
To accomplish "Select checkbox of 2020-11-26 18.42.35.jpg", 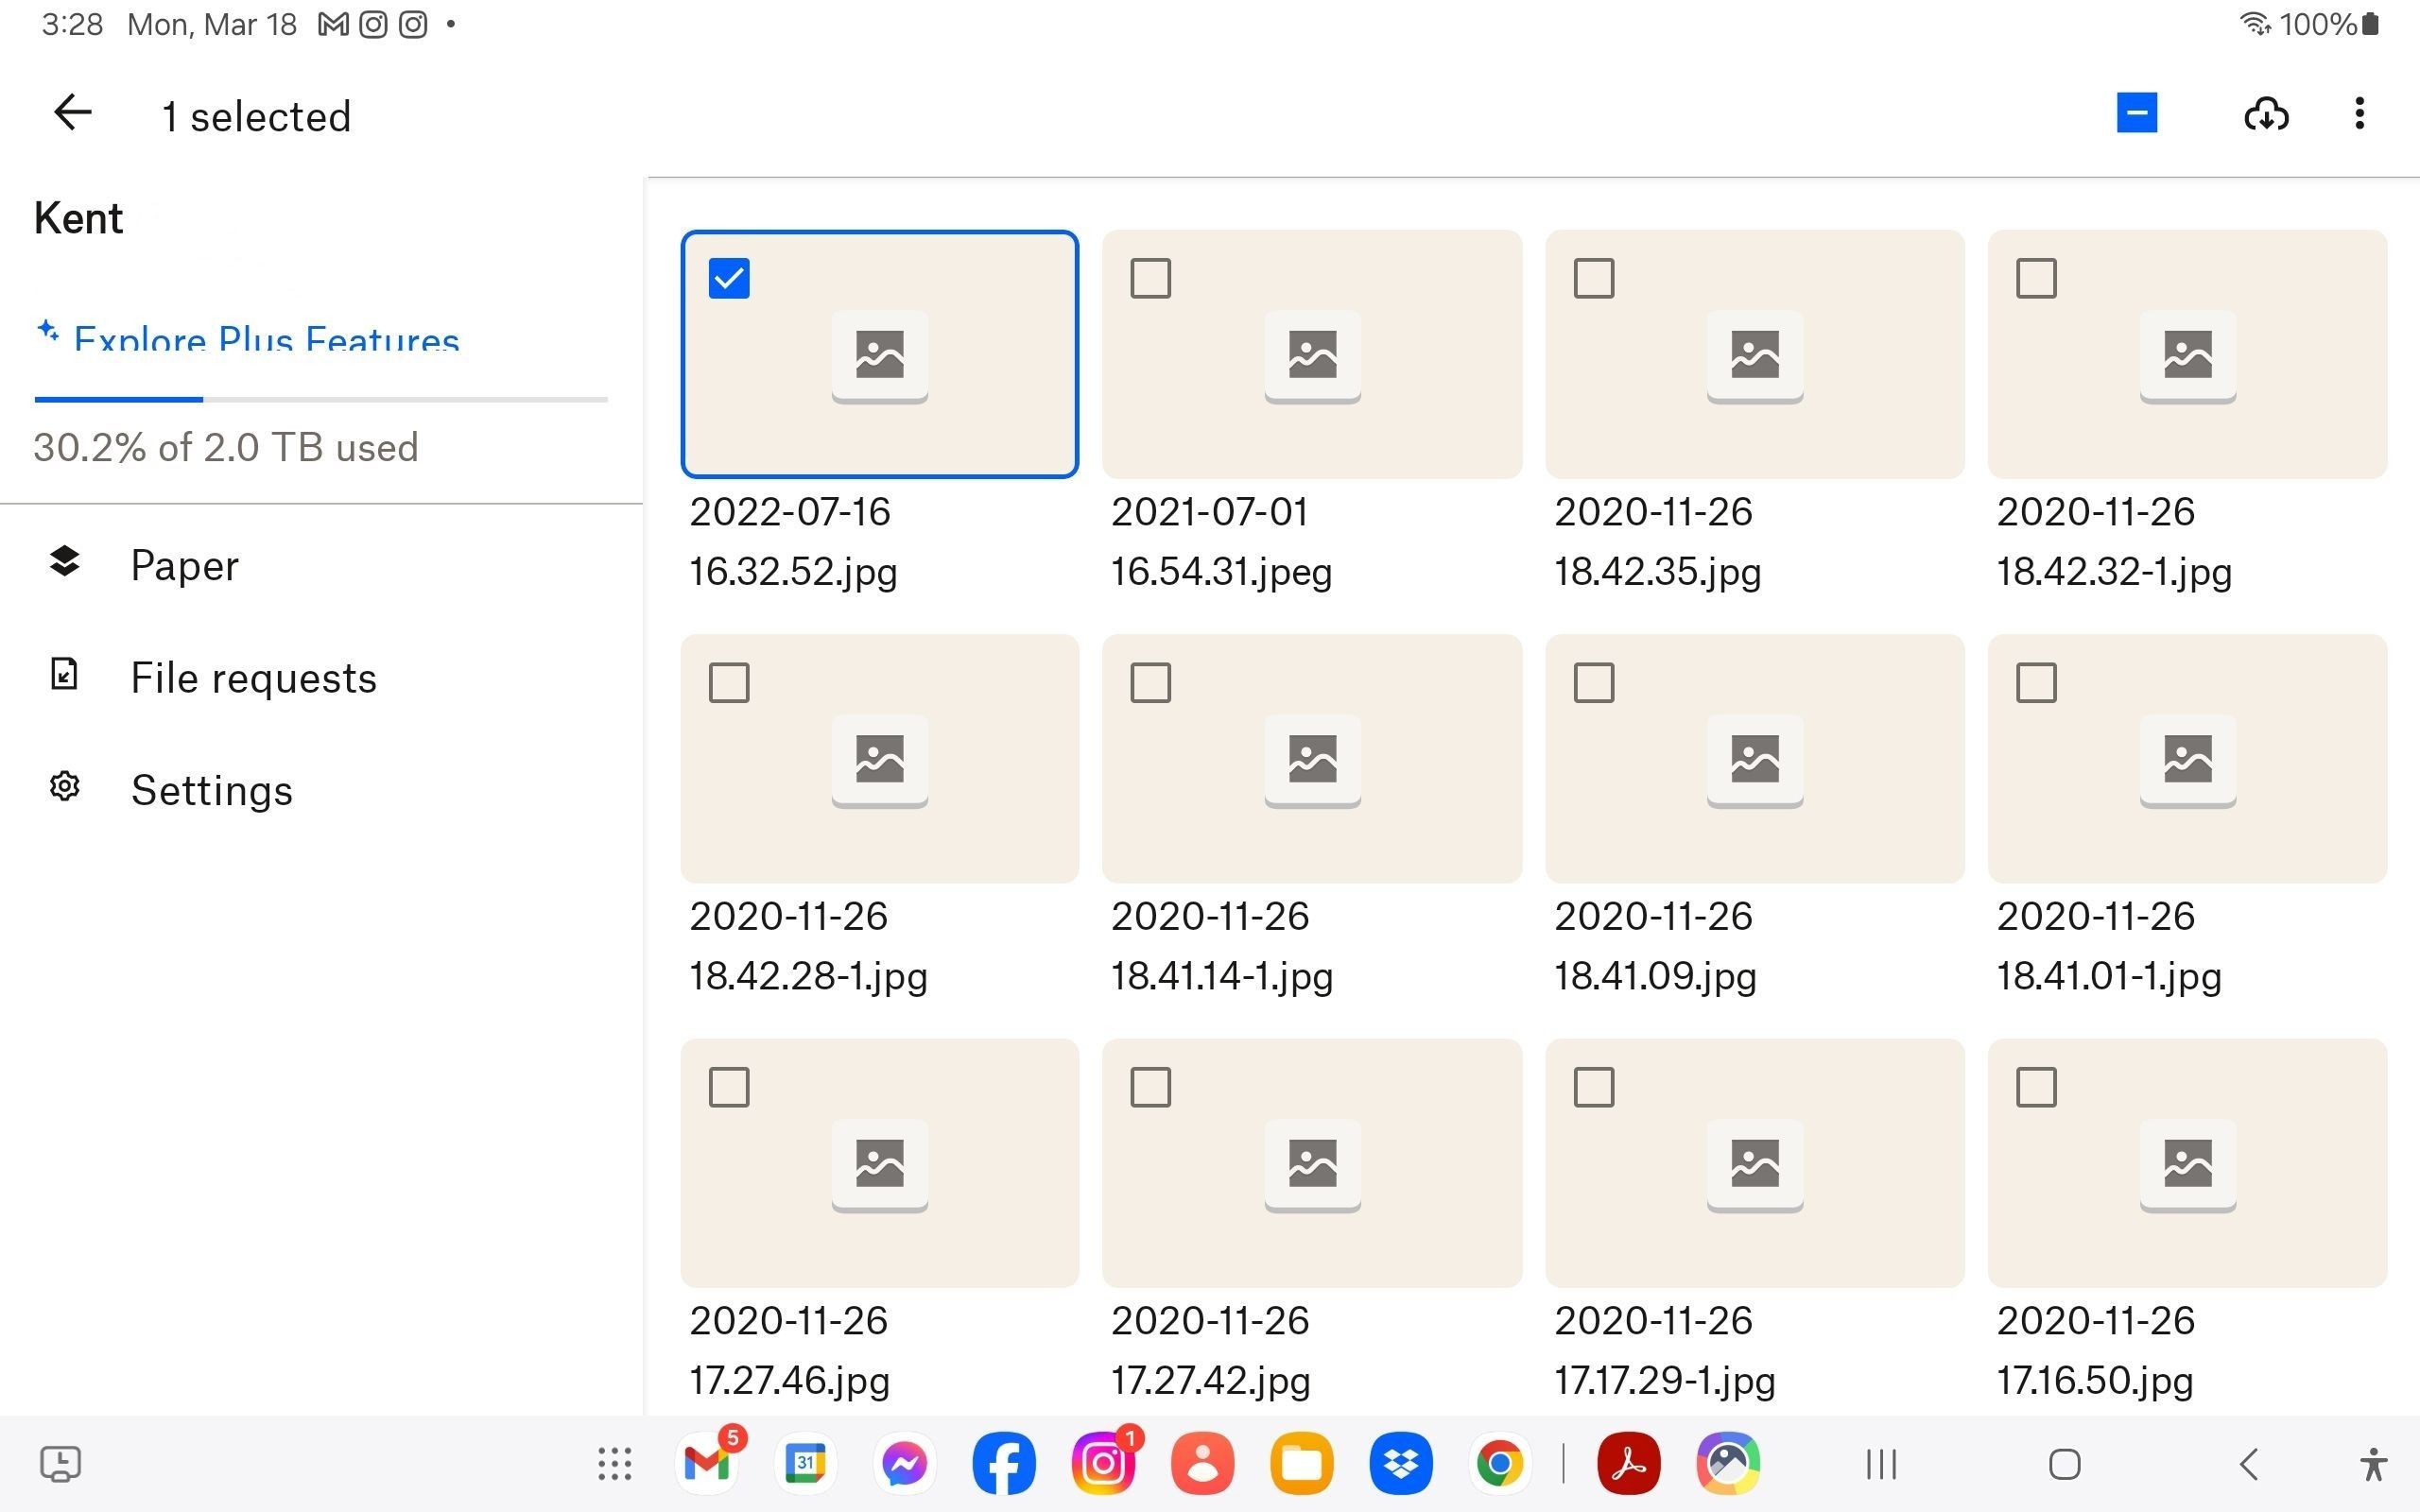I will click(1593, 278).
